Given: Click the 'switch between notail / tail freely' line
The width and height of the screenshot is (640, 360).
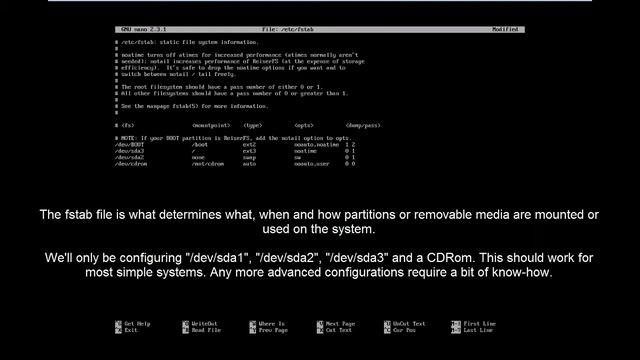Looking at the screenshot, I should pos(176,74).
